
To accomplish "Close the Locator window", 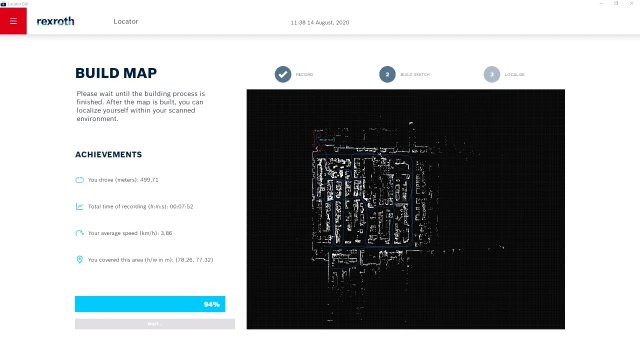I will click(x=631, y=3).
